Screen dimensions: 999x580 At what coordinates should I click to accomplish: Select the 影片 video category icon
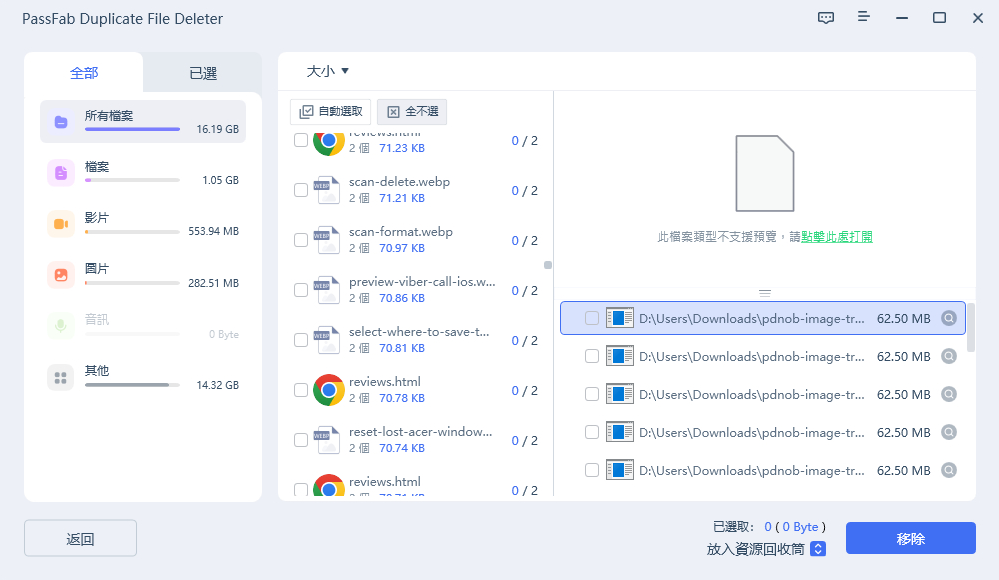[61, 224]
